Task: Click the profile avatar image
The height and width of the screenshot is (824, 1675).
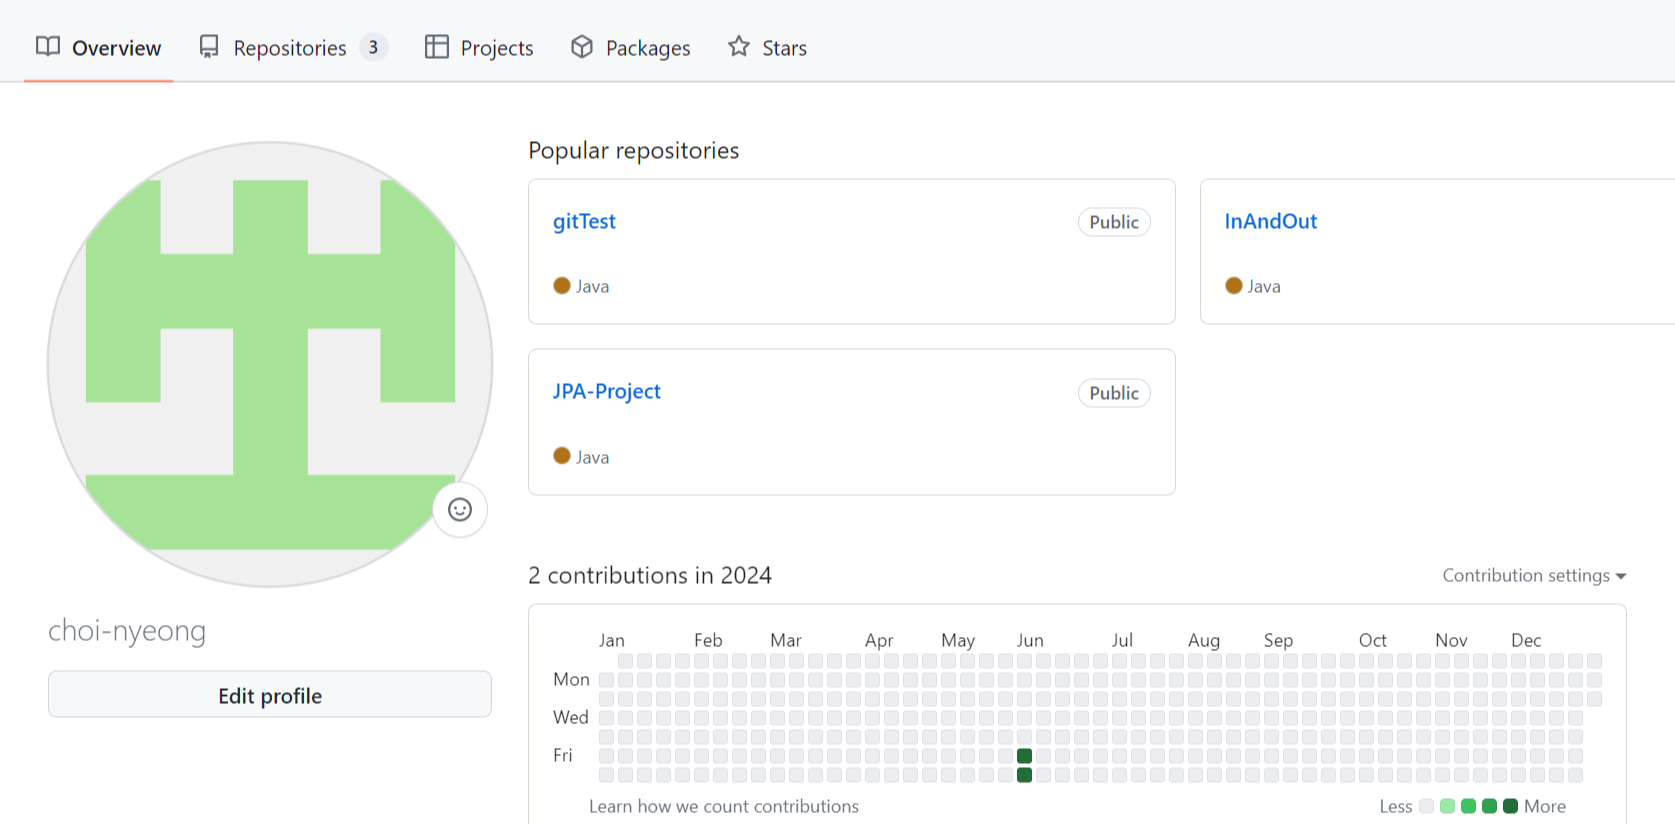Action: pyautogui.click(x=270, y=364)
